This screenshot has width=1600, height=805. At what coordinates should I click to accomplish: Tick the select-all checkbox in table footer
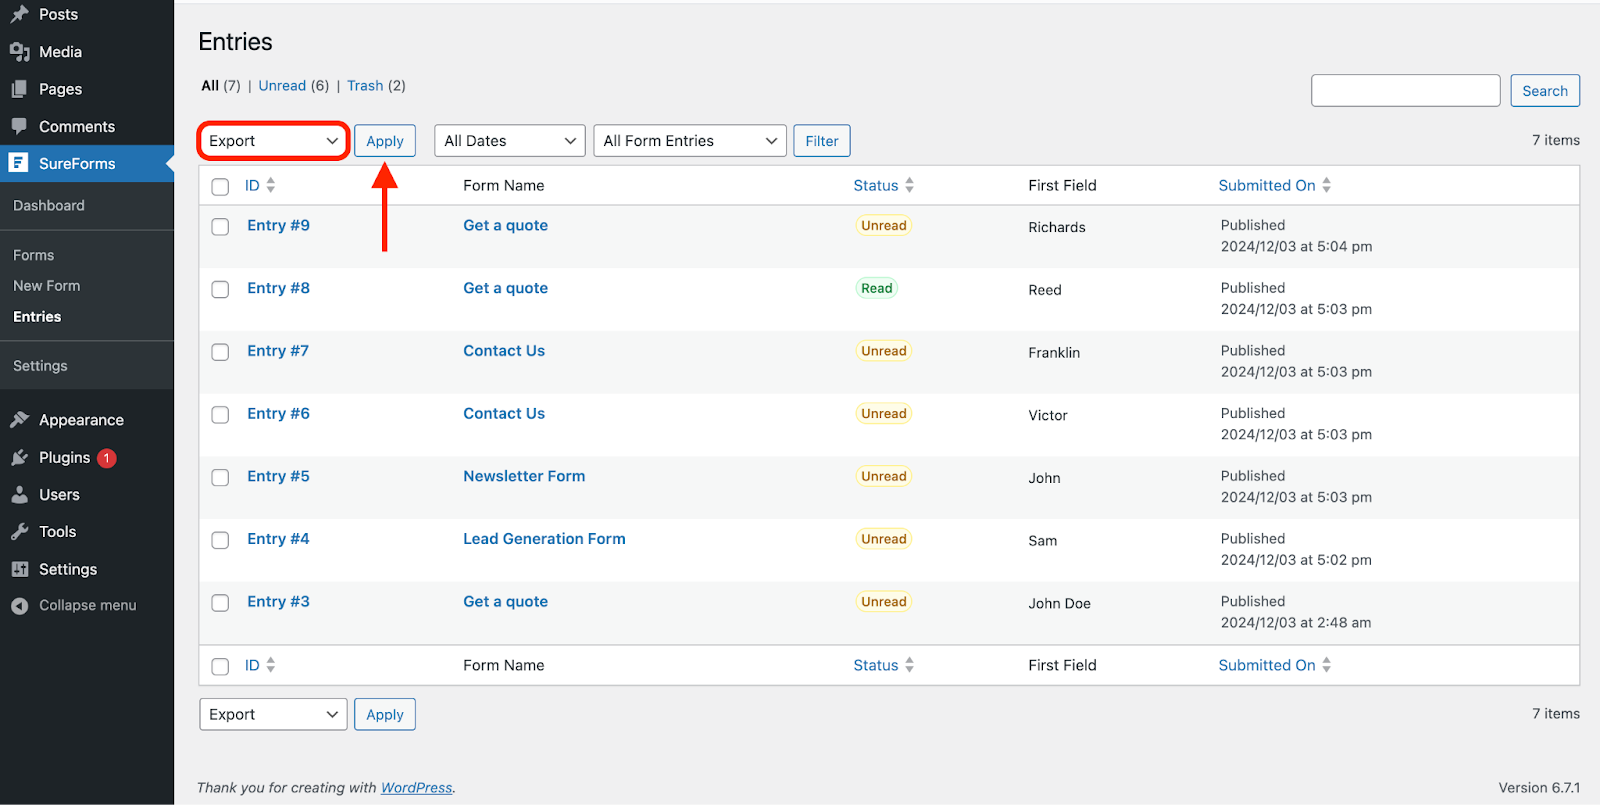221,667
